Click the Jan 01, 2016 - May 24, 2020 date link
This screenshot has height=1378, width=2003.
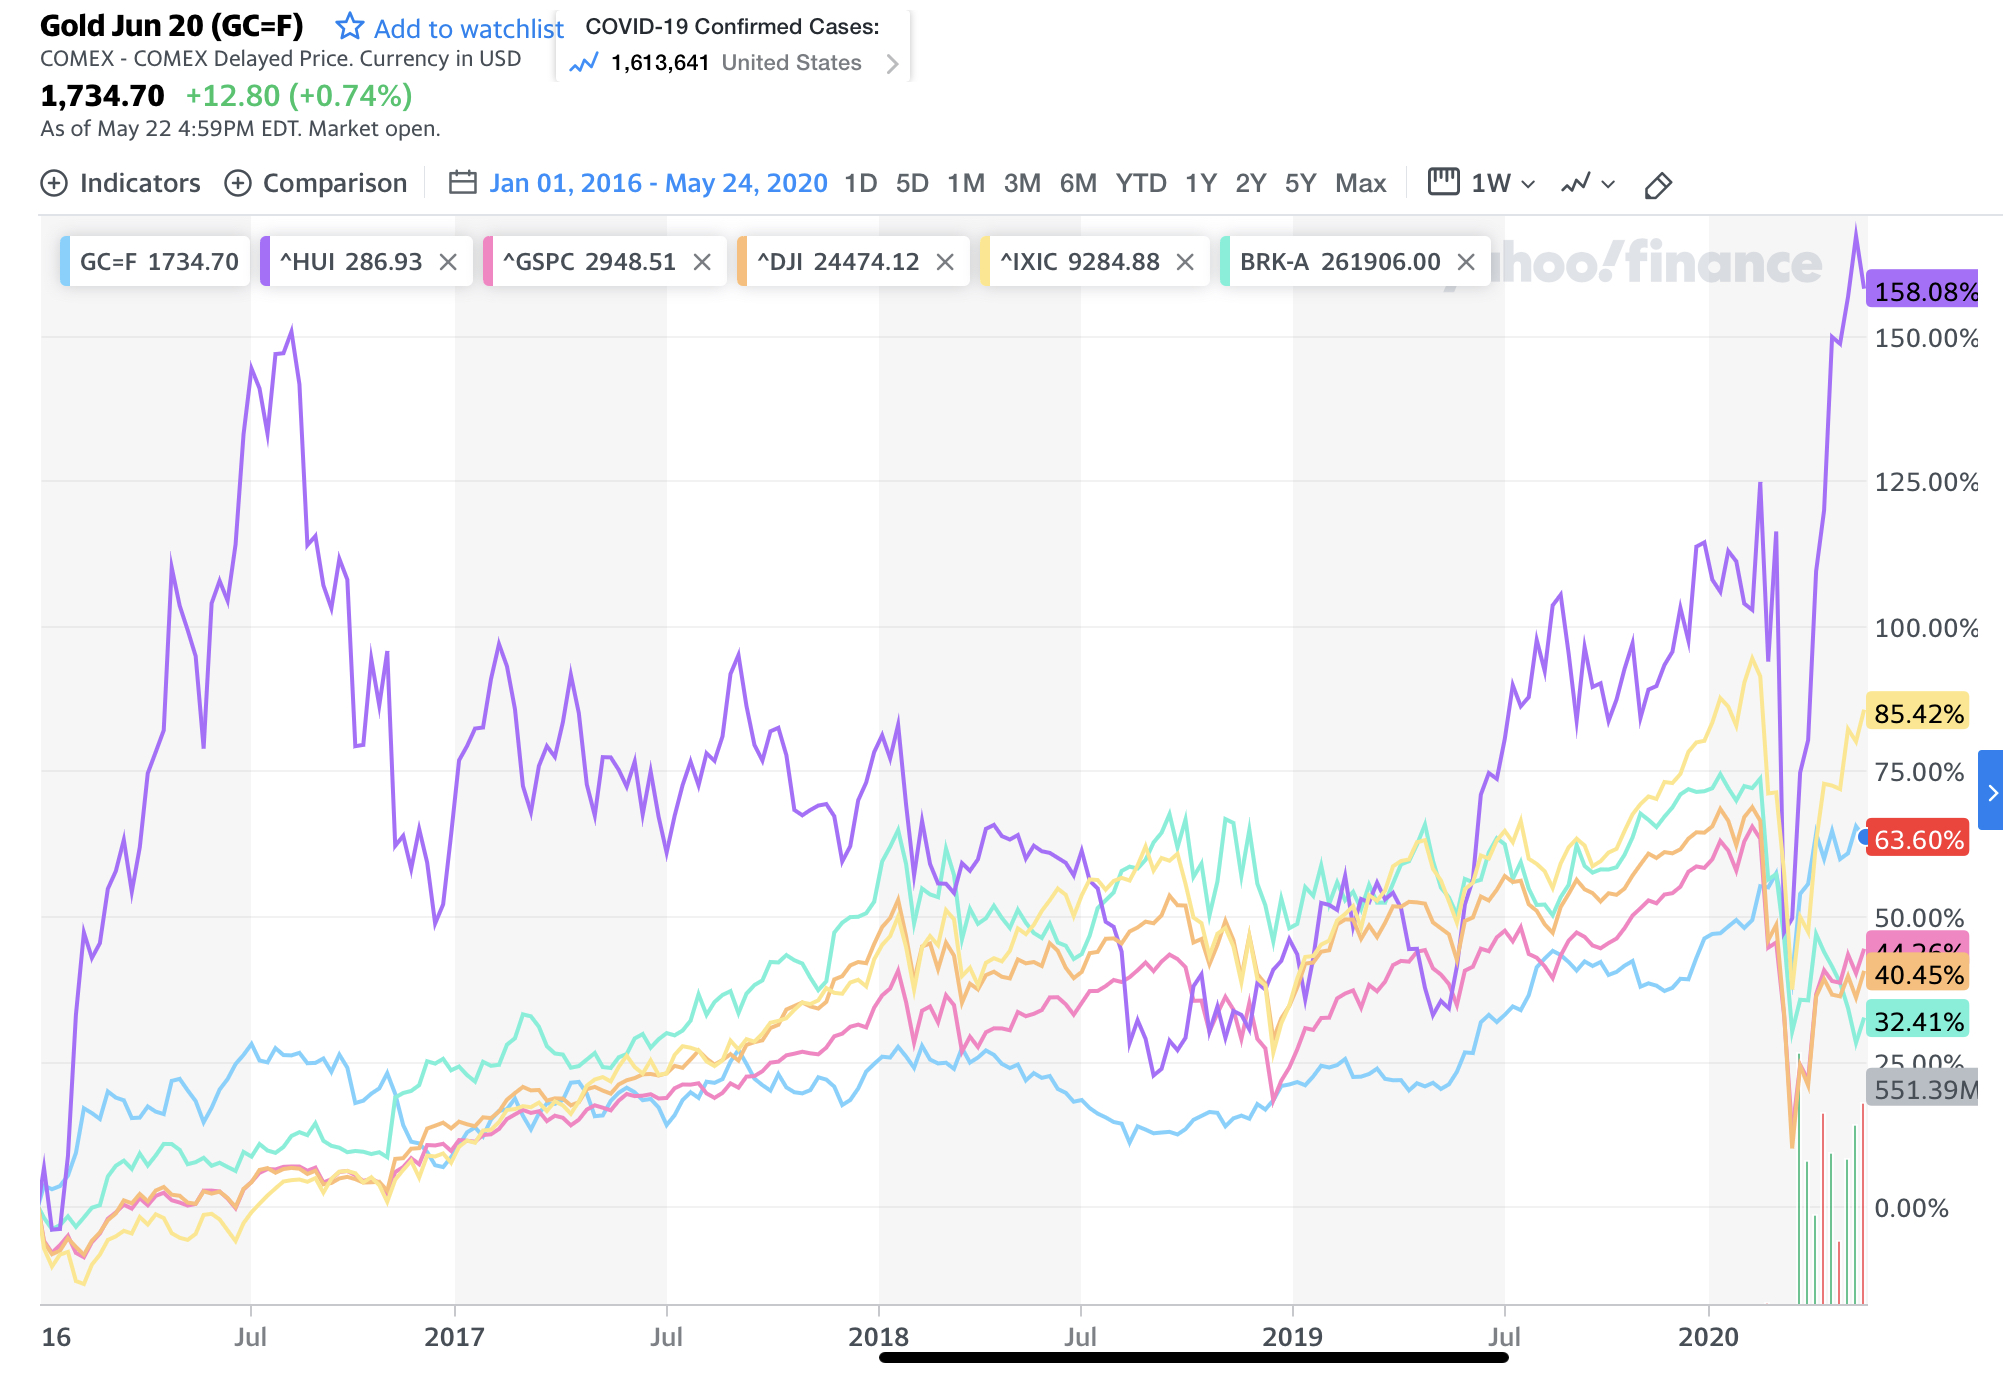tap(658, 184)
